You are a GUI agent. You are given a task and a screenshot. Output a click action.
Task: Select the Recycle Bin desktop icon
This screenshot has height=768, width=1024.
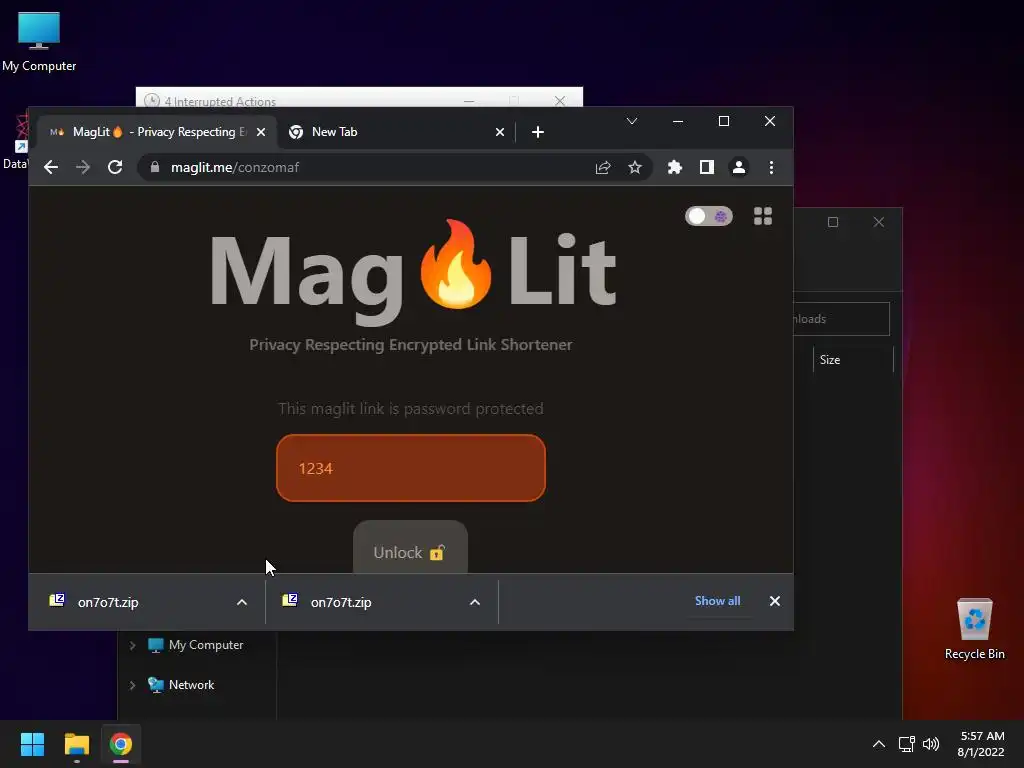click(974, 628)
